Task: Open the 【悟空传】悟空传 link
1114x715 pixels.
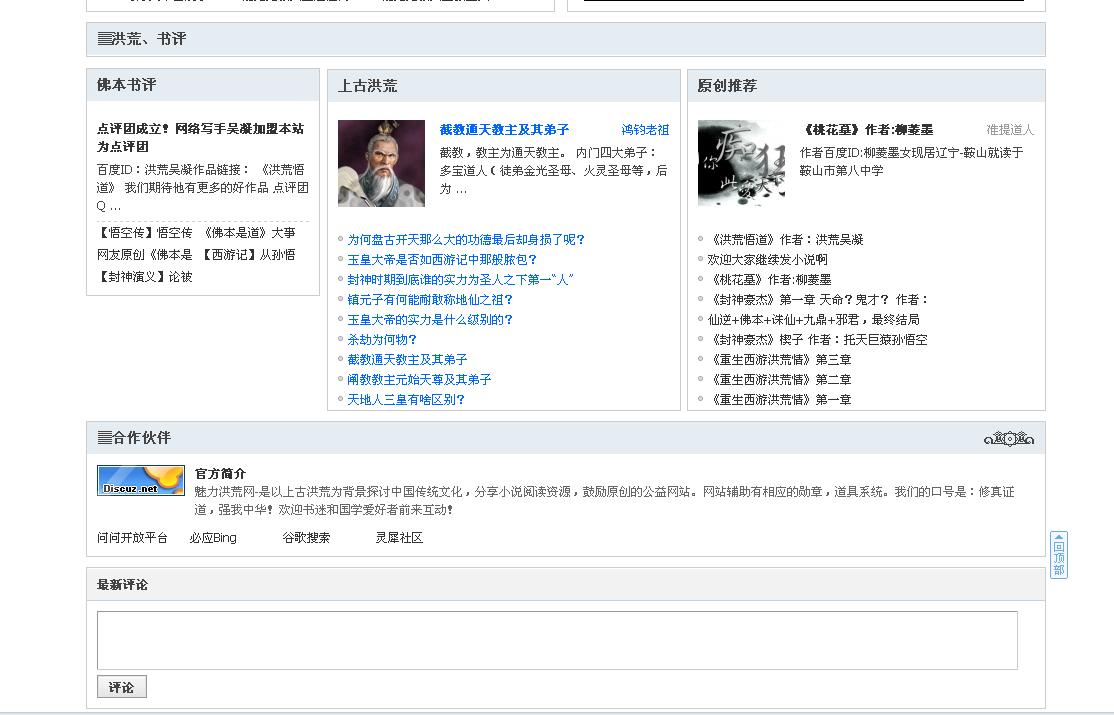Action: point(145,233)
